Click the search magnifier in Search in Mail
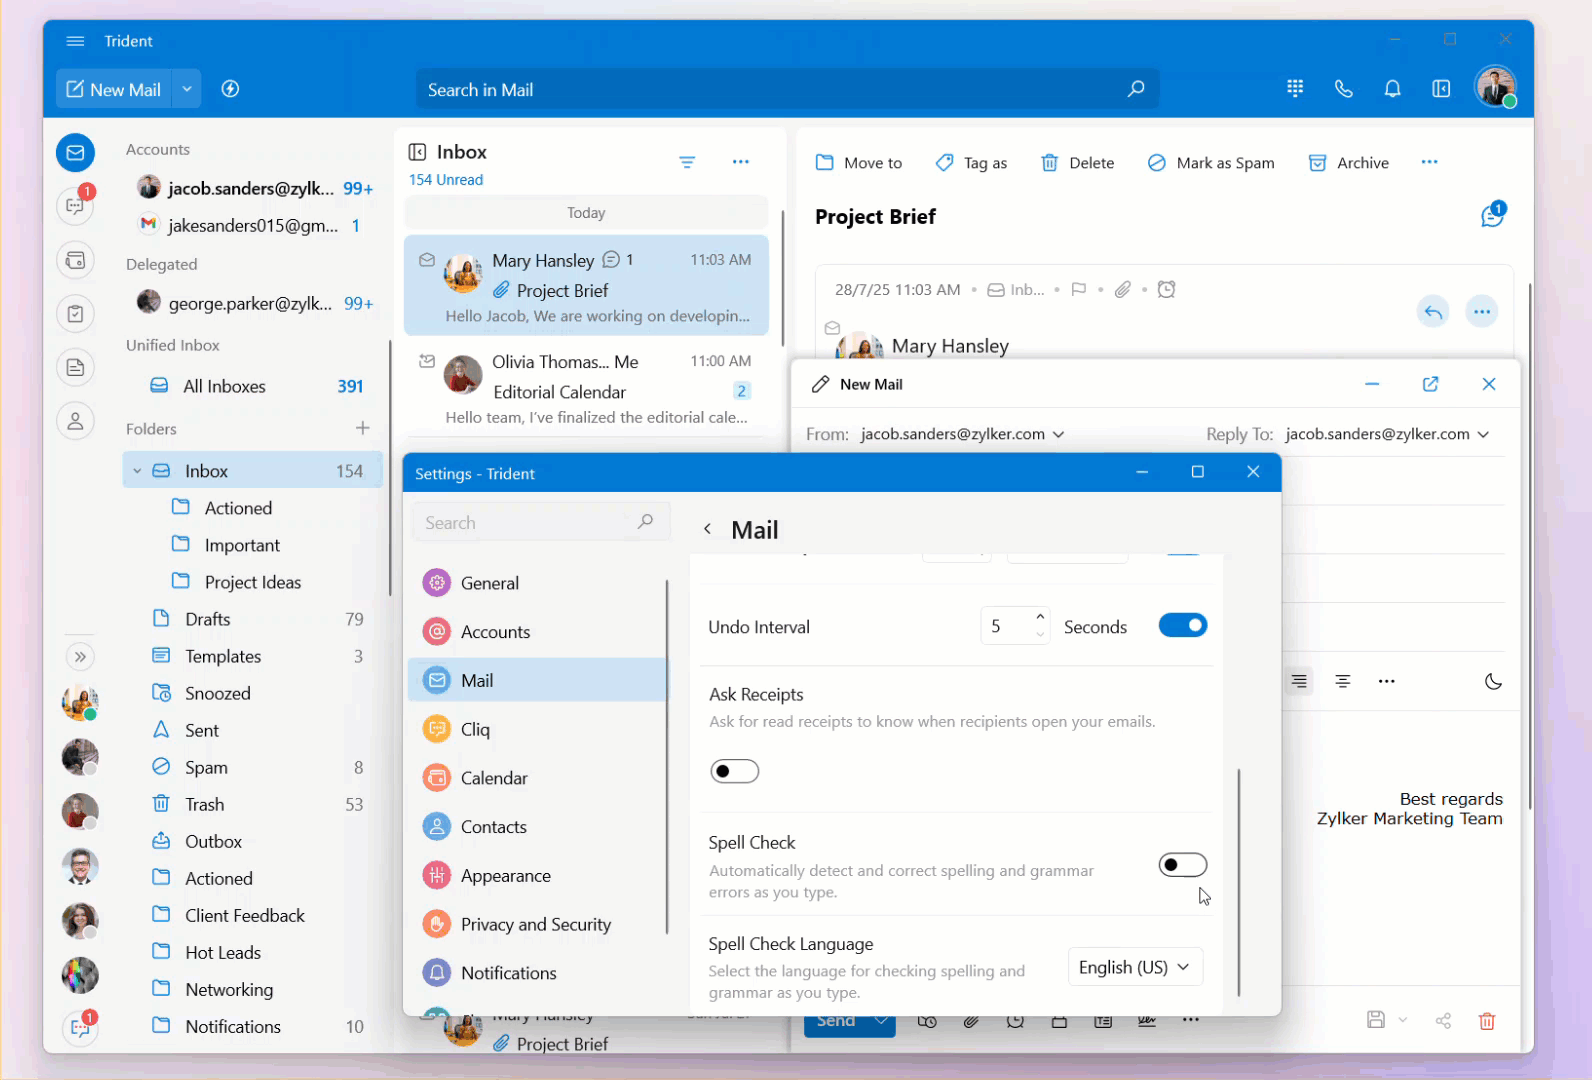 (x=1136, y=89)
